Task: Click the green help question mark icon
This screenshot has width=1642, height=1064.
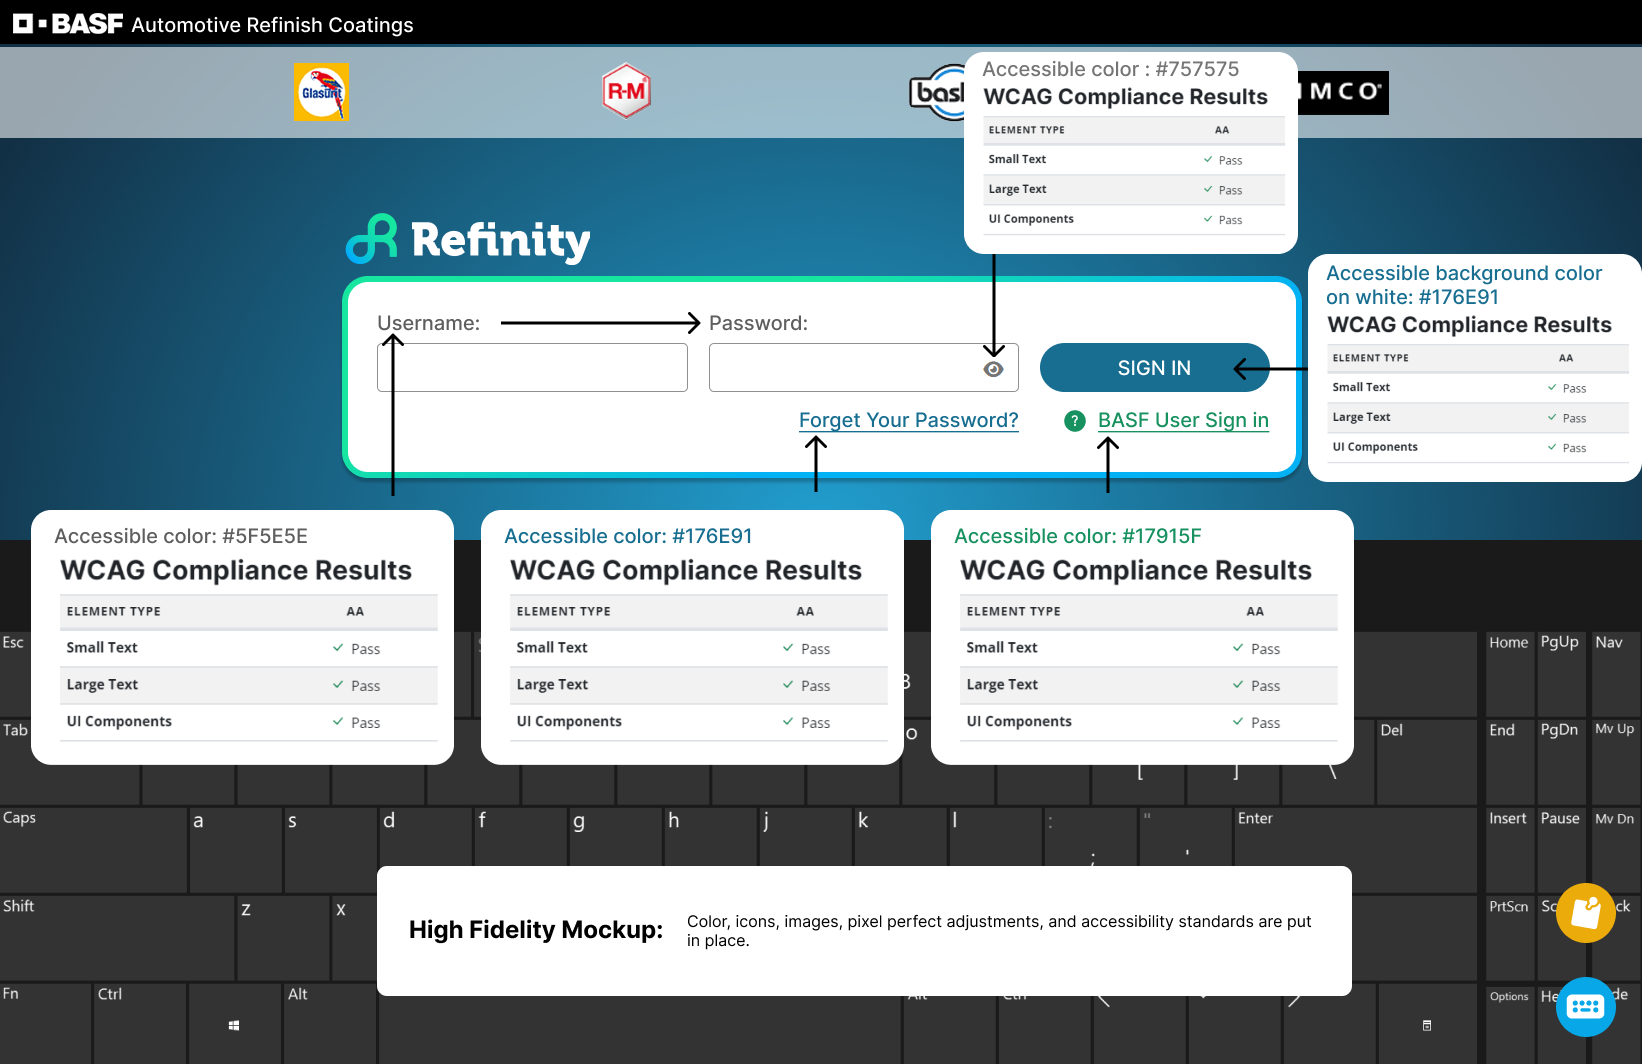Action: (1075, 421)
